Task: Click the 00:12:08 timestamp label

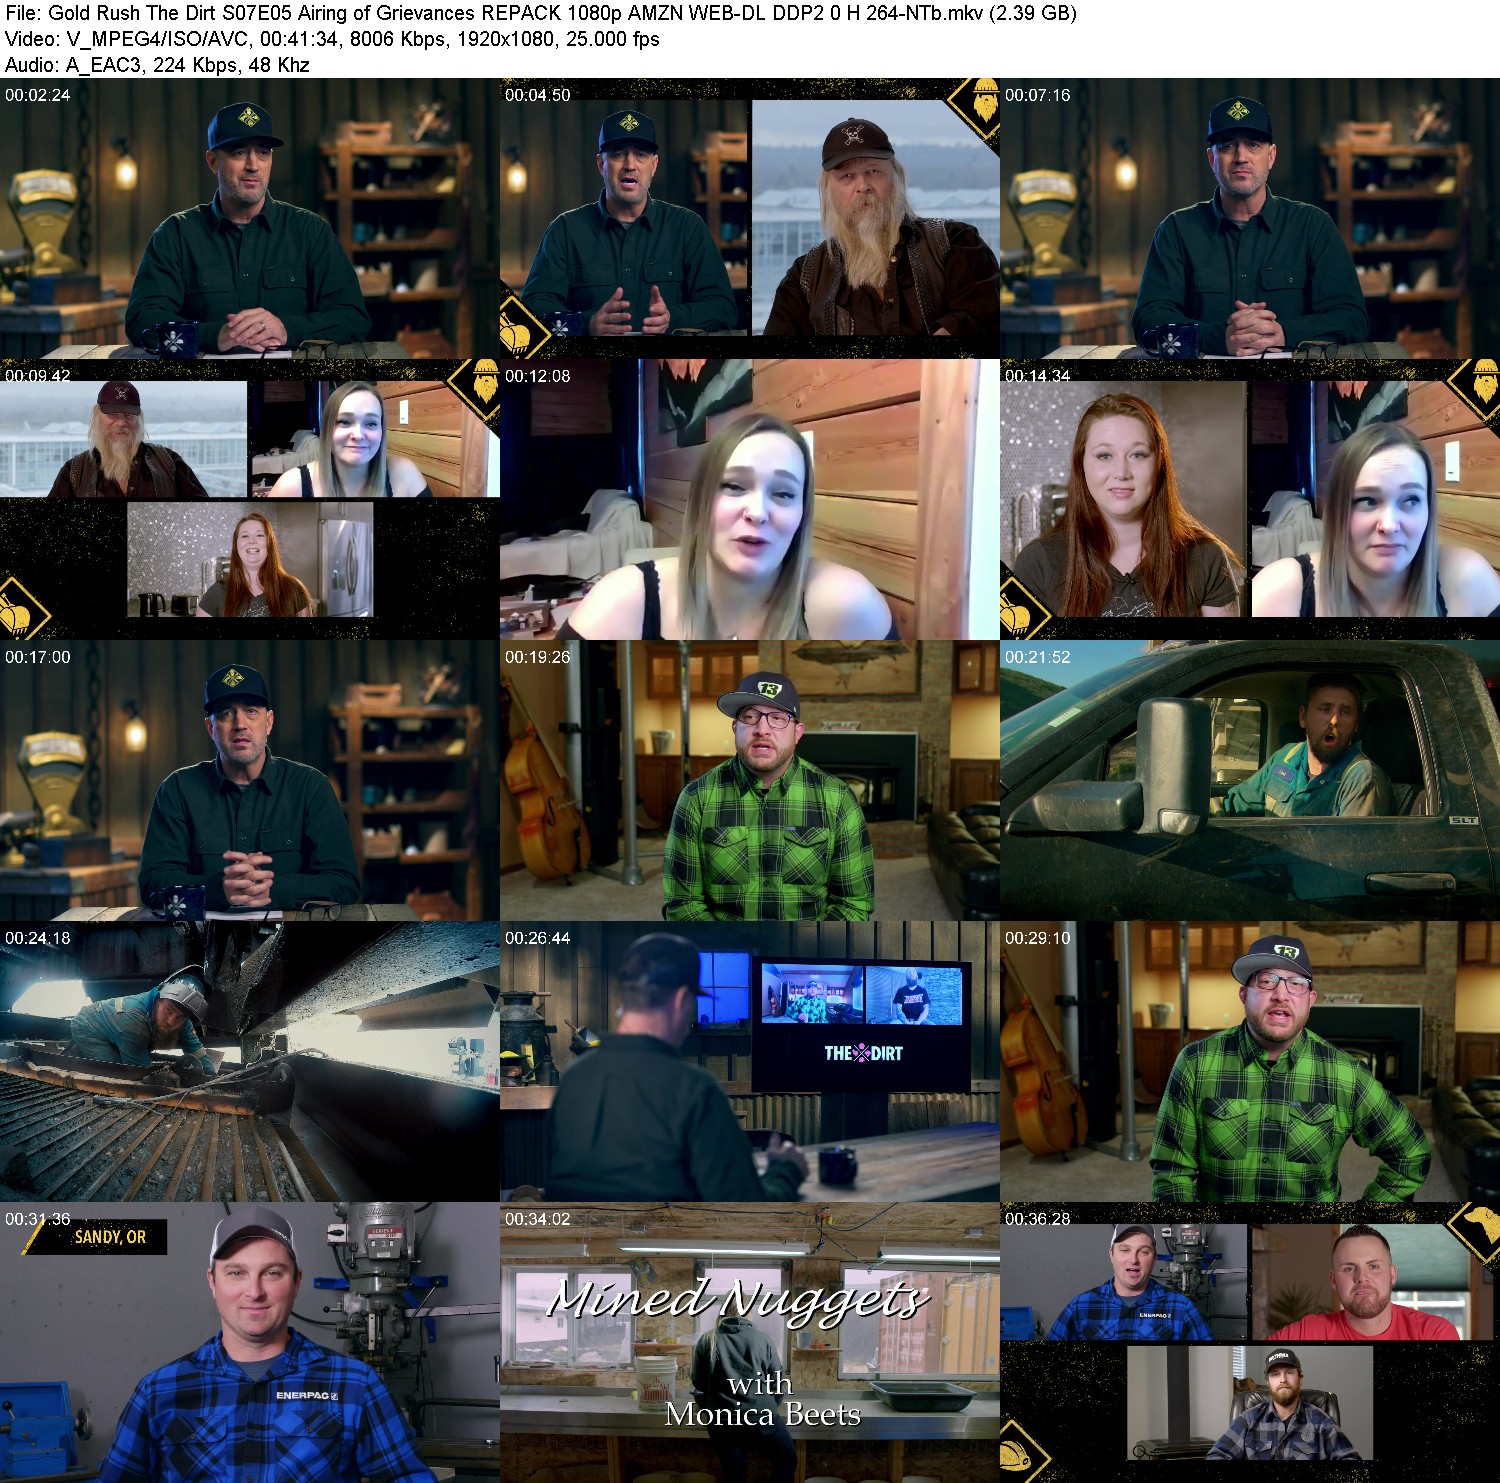Action: coord(538,376)
